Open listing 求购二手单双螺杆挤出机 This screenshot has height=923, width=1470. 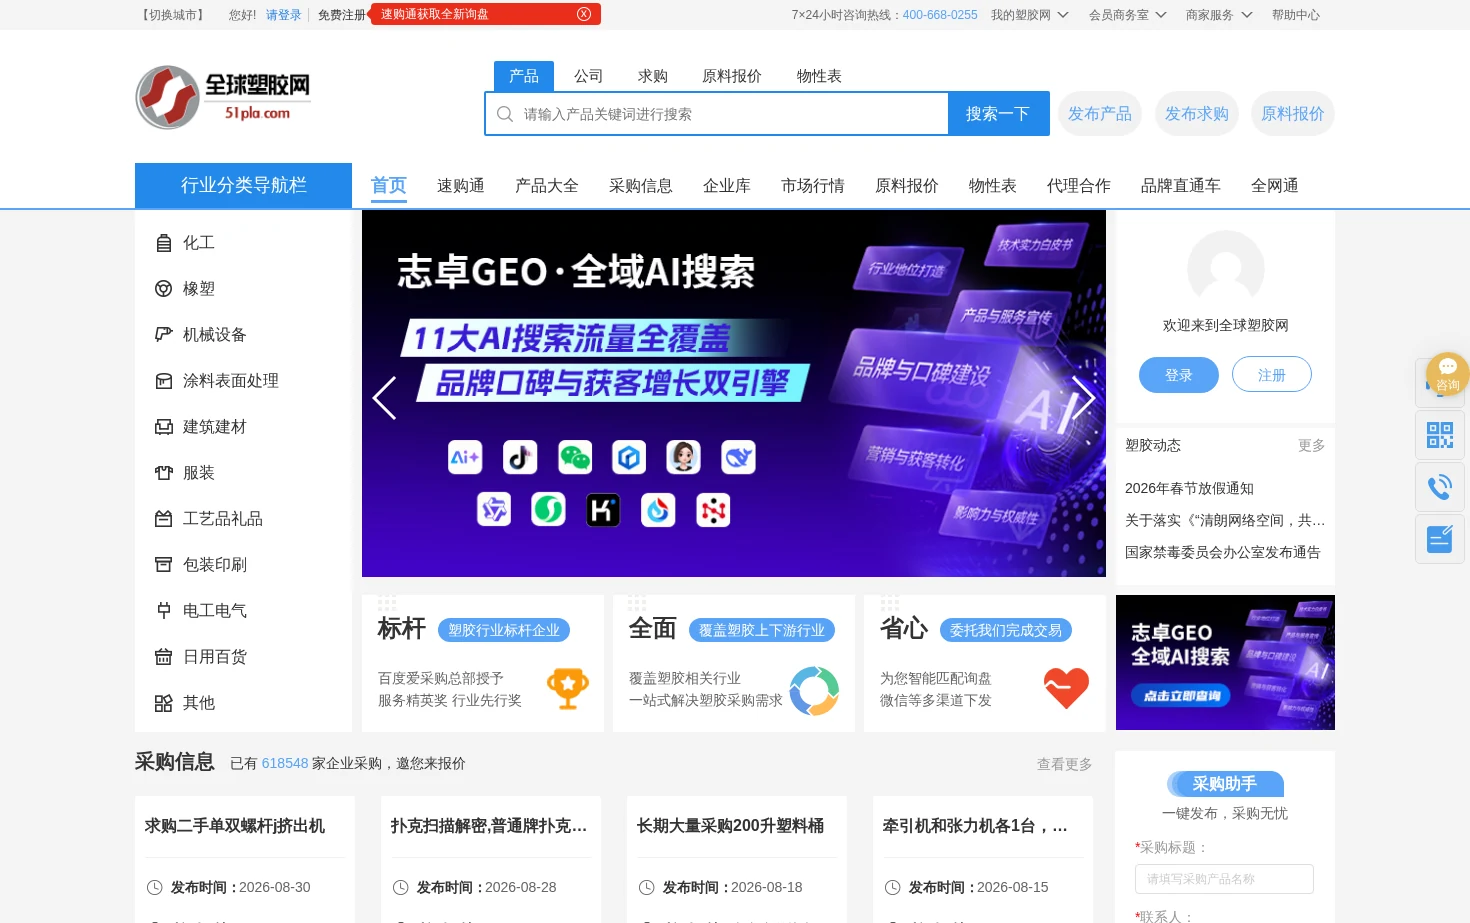(x=235, y=826)
